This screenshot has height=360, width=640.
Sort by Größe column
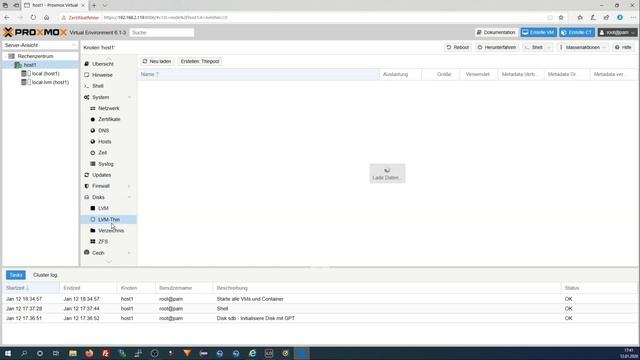point(441,74)
